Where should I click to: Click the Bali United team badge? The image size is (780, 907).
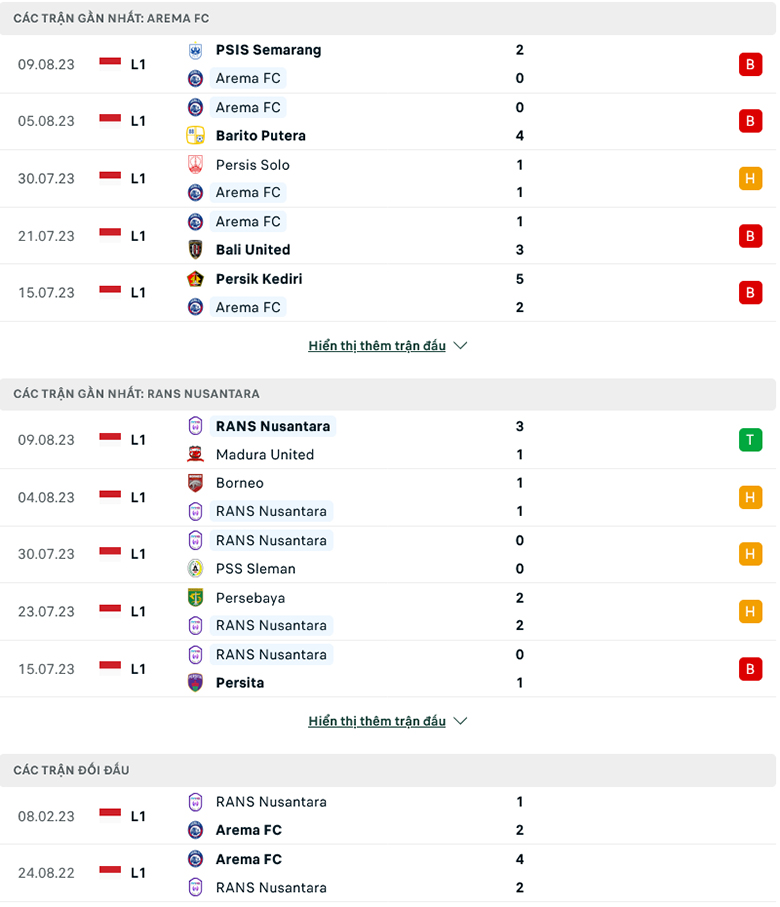[x=195, y=250]
